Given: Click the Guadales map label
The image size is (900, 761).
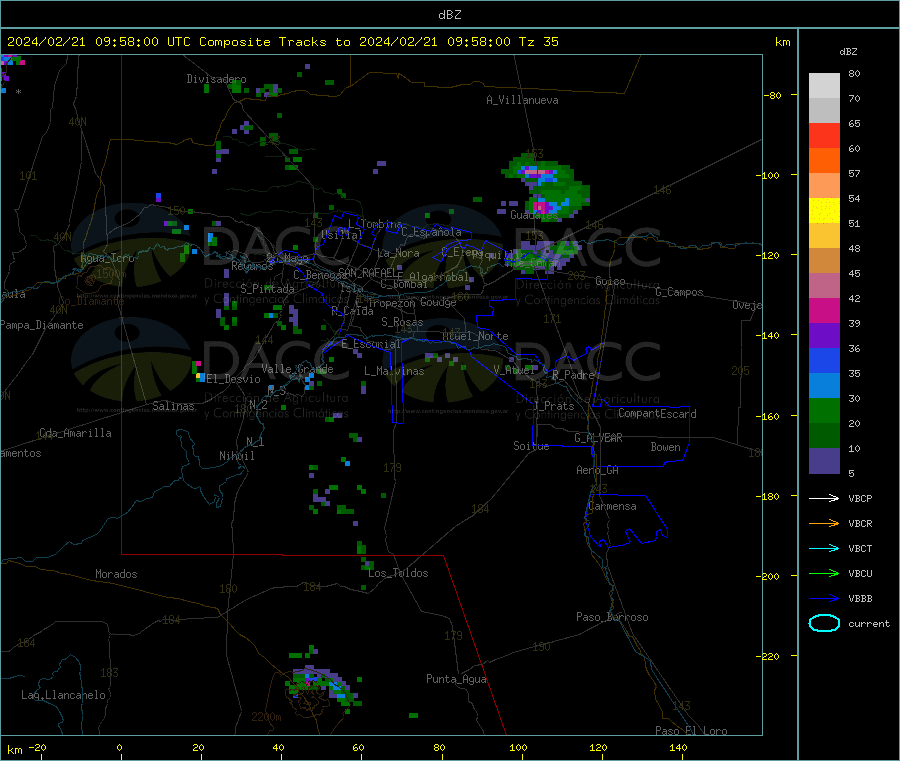Looking at the screenshot, I should point(534,215).
